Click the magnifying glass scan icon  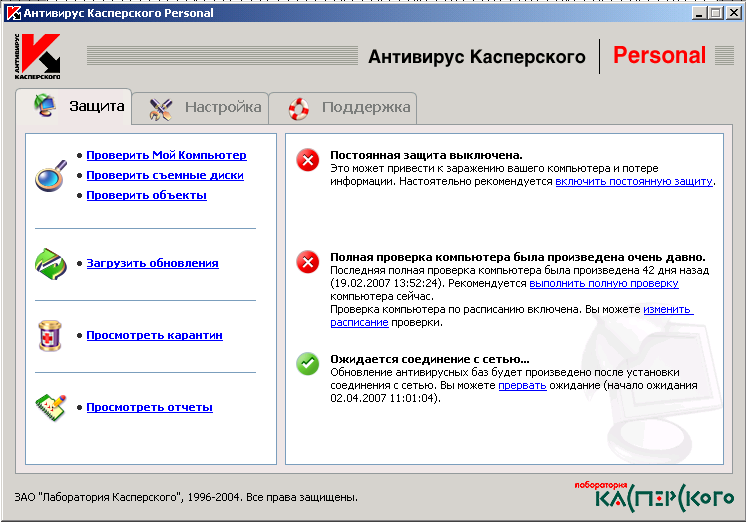click(x=50, y=176)
